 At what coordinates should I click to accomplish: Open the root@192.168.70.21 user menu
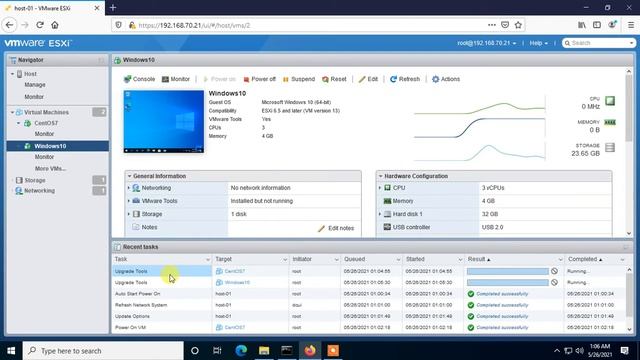point(487,43)
